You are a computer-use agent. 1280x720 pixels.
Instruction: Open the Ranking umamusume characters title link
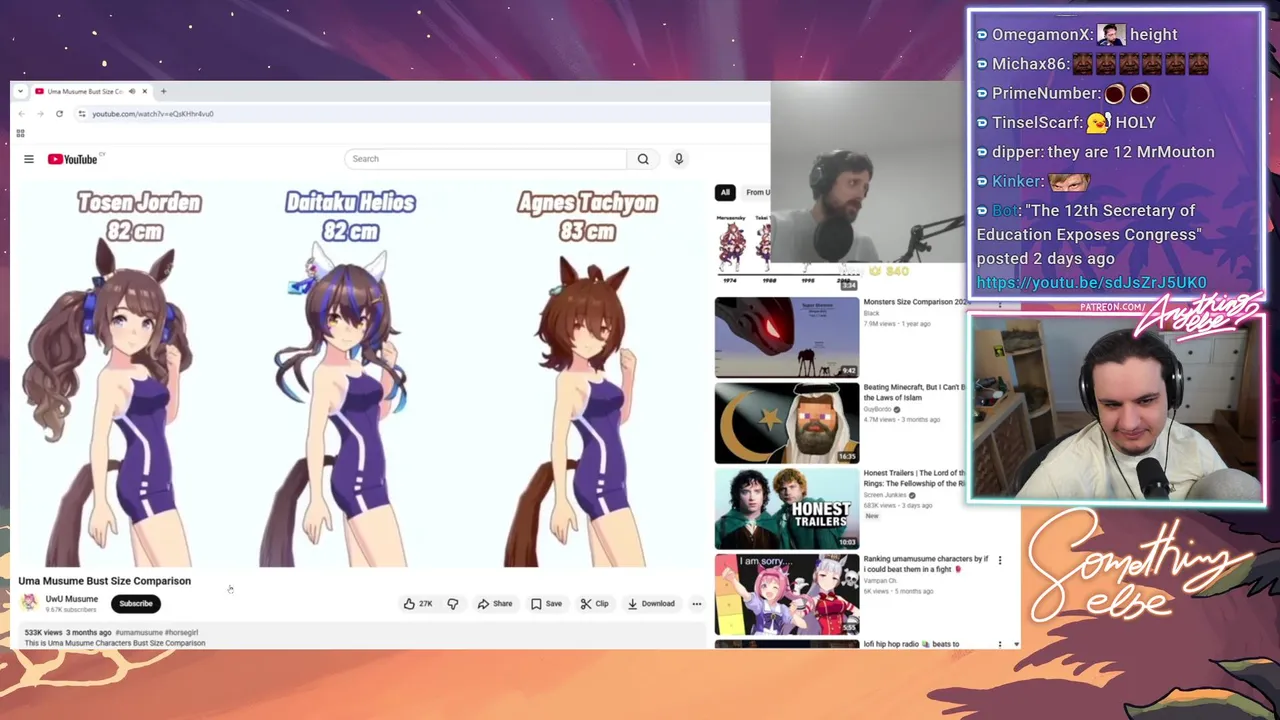[x=925, y=564]
